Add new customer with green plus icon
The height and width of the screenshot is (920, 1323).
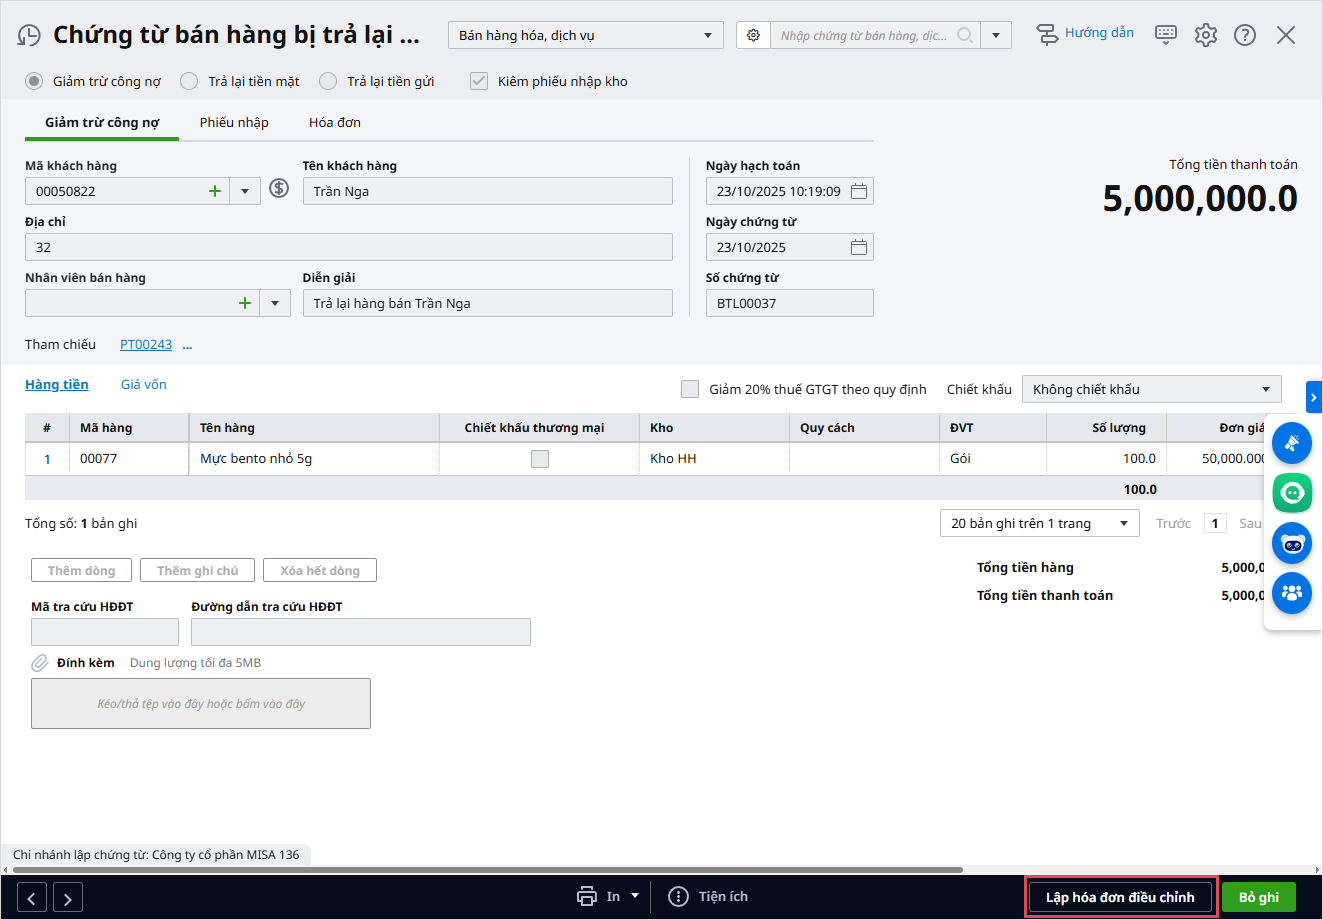[x=215, y=191]
